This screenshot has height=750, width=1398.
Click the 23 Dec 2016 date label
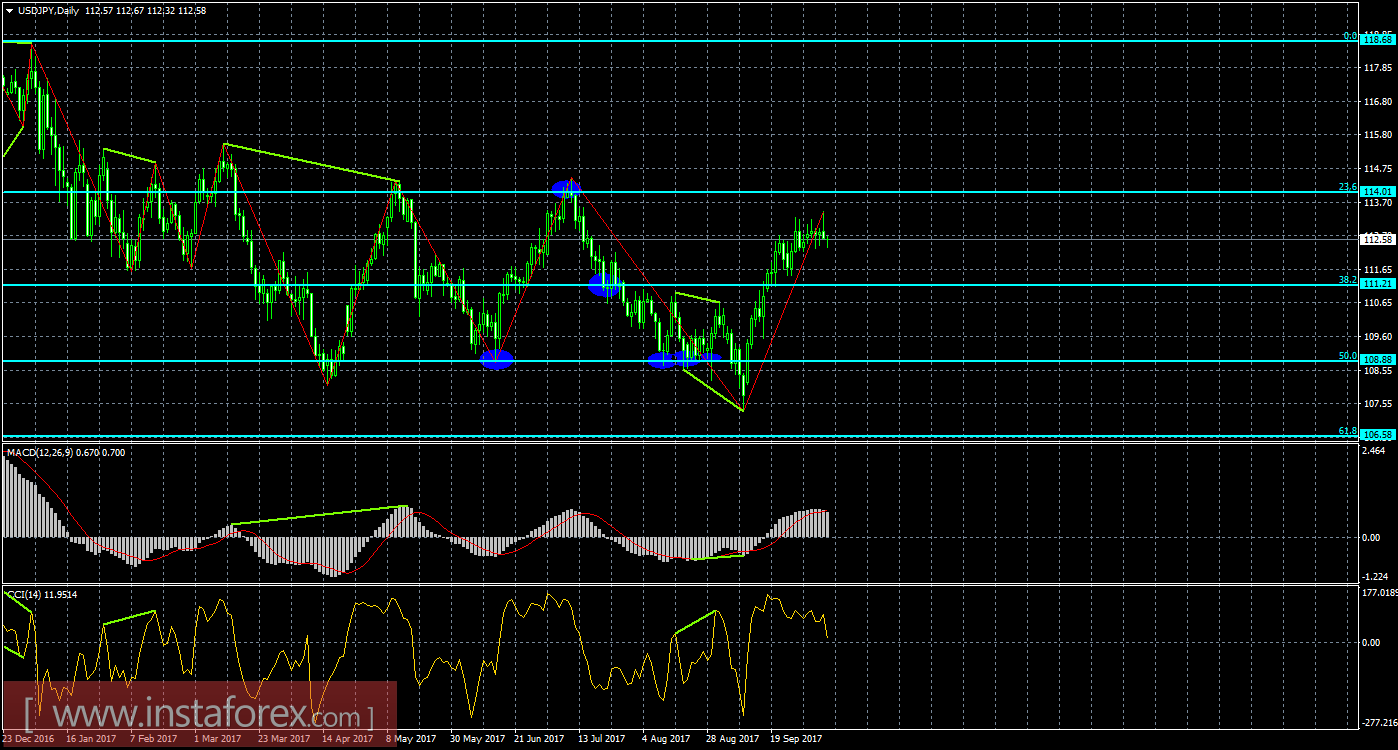click(30, 739)
